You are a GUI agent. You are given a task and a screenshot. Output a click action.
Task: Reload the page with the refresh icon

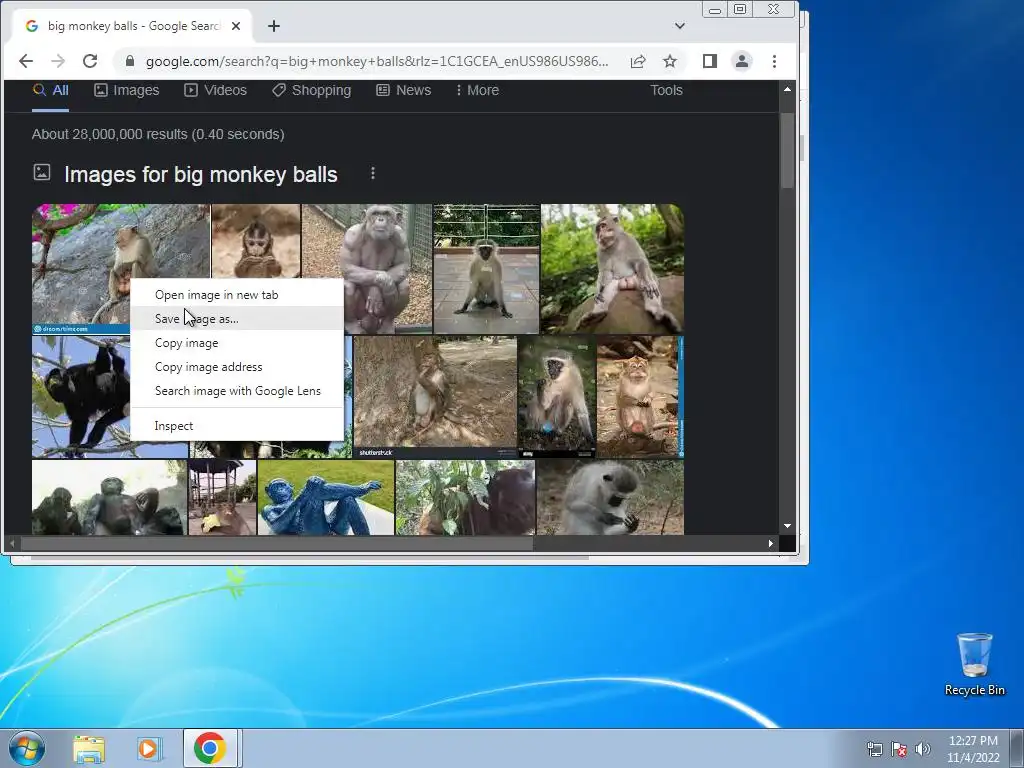90,61
